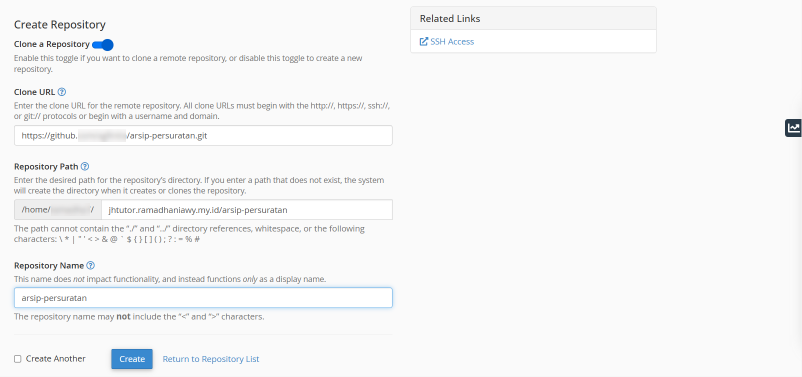Open the Return to Repository List link
The image size is (802, 377).
tap(211, 359)
